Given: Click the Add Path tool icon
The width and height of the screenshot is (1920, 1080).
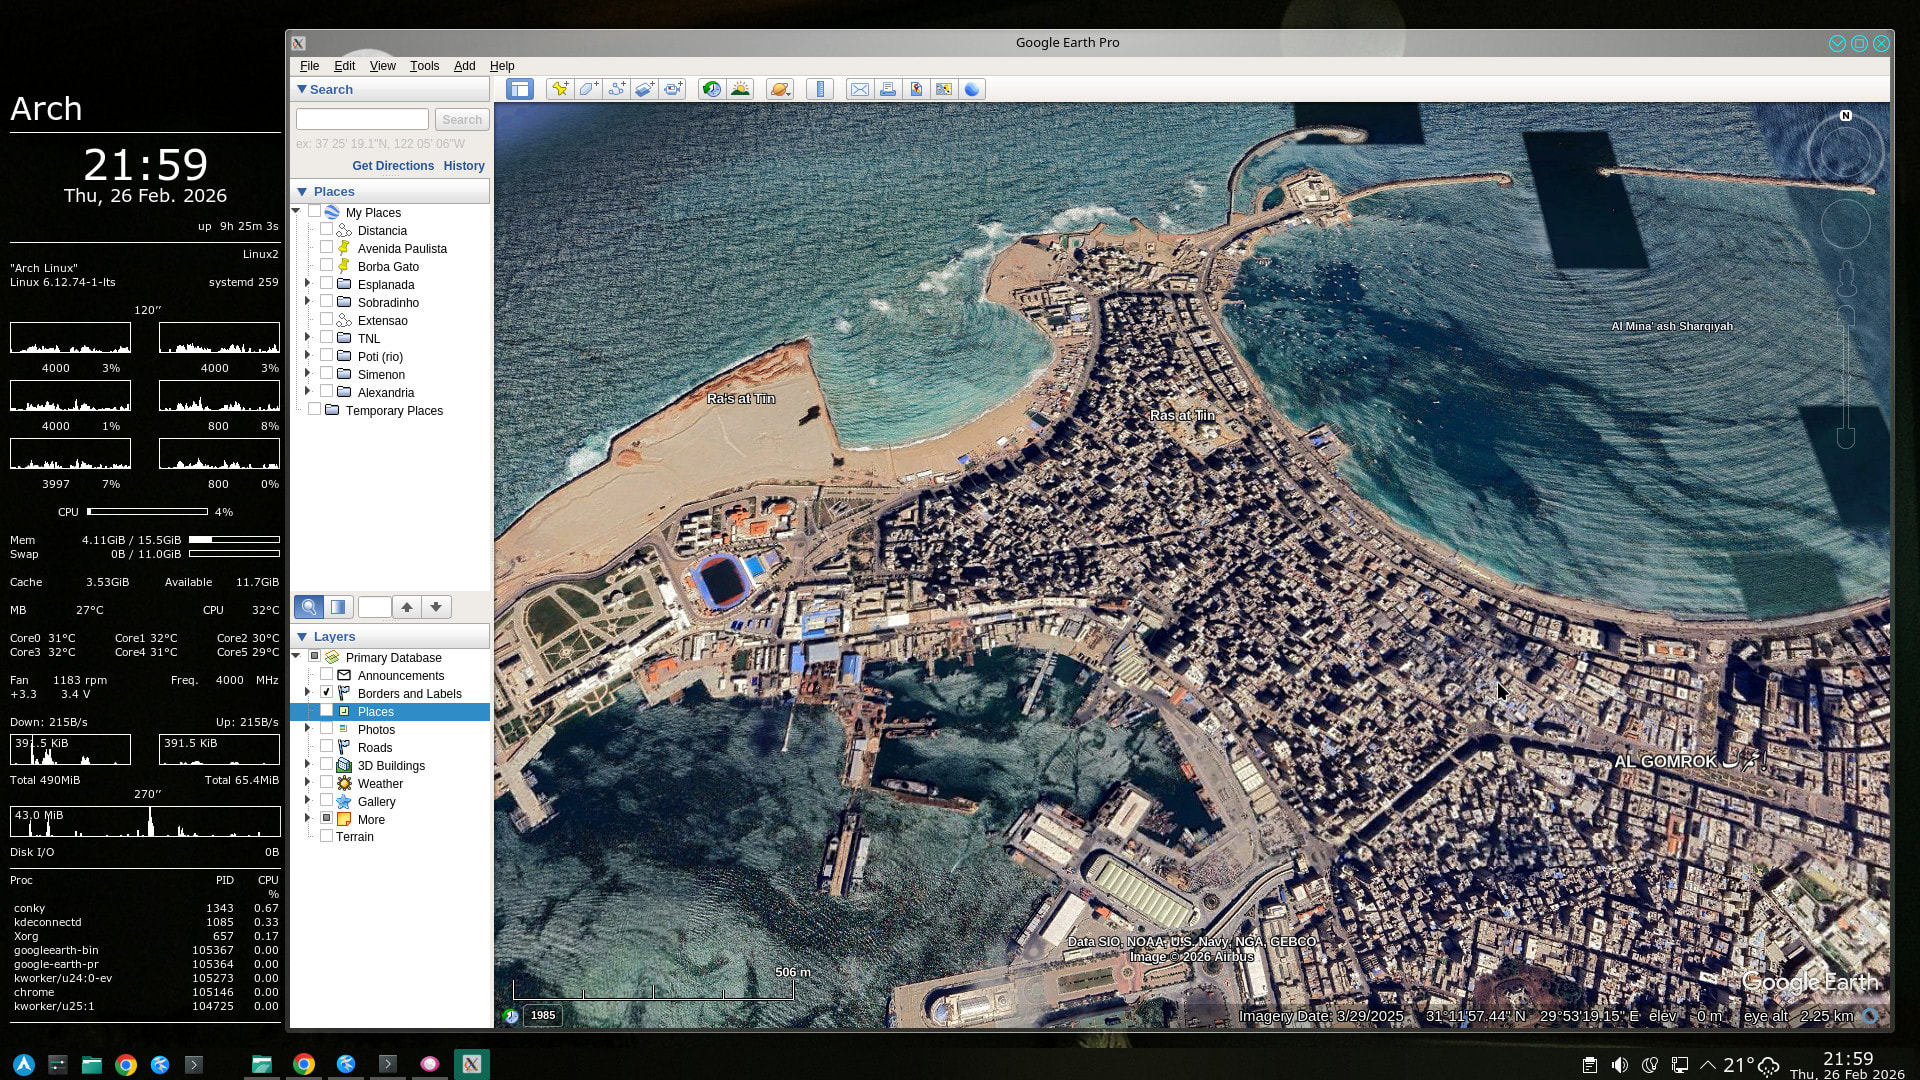Looking at the screenshot, I should point(616,89).
